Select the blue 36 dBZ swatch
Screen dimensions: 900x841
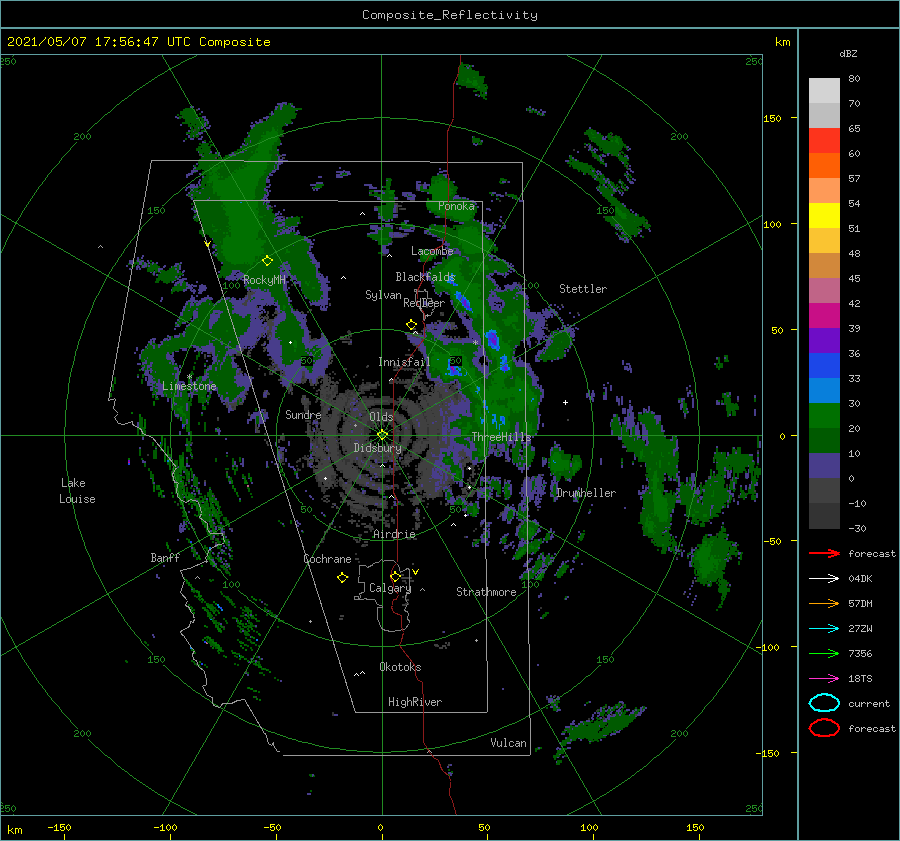824,365
